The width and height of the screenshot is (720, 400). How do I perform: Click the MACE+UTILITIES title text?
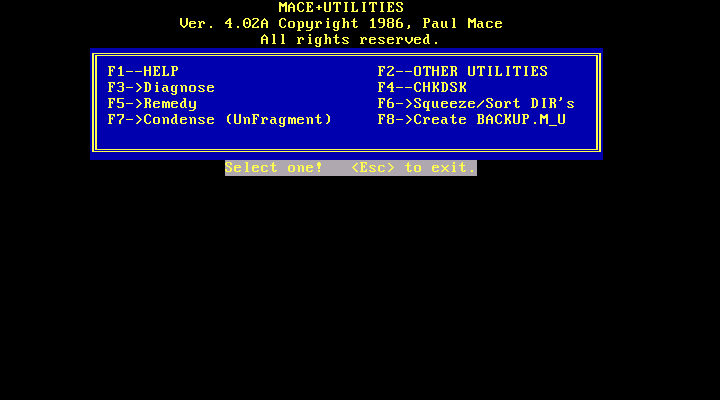(341, 7)
